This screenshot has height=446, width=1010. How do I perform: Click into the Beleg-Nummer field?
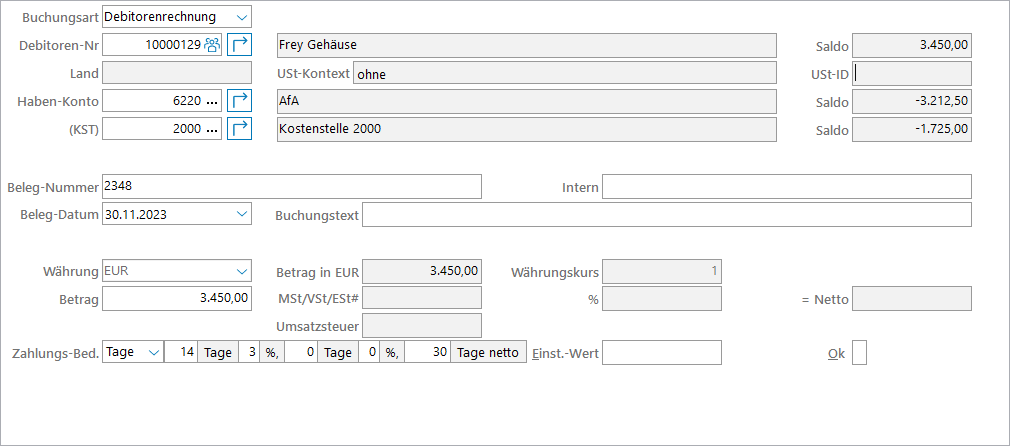tap(291, 187)
